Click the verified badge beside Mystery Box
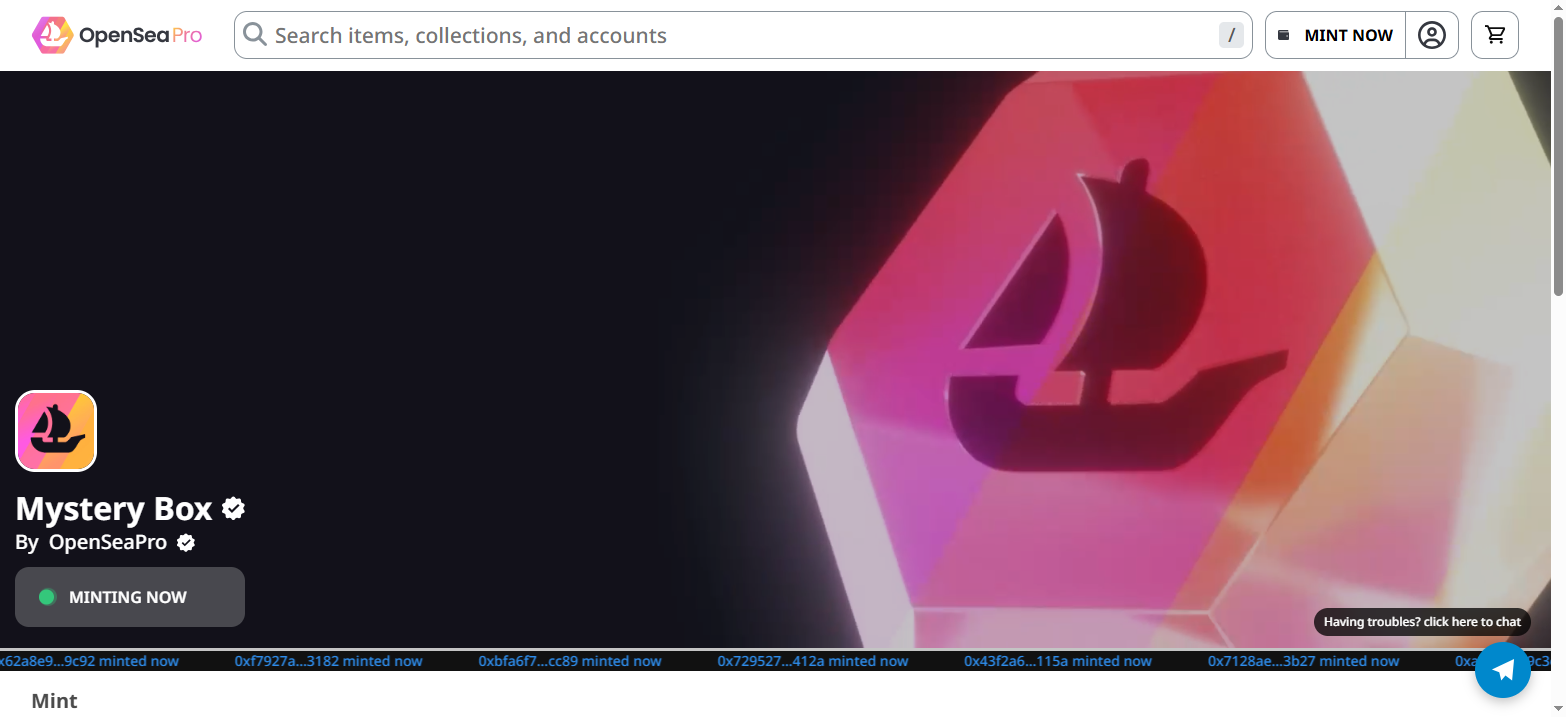This screenshot has width=1566, height=717. click(233, 509)
